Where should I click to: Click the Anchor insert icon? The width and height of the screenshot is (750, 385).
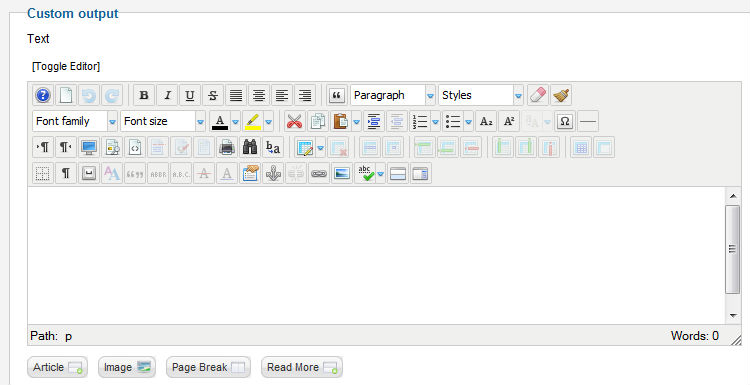(x=273, y=173)
